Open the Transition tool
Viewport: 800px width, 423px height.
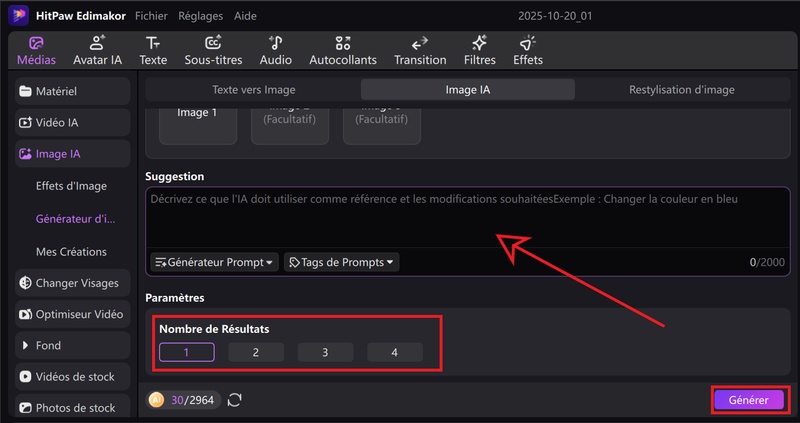pyautogui.click(x=420, y=51)
